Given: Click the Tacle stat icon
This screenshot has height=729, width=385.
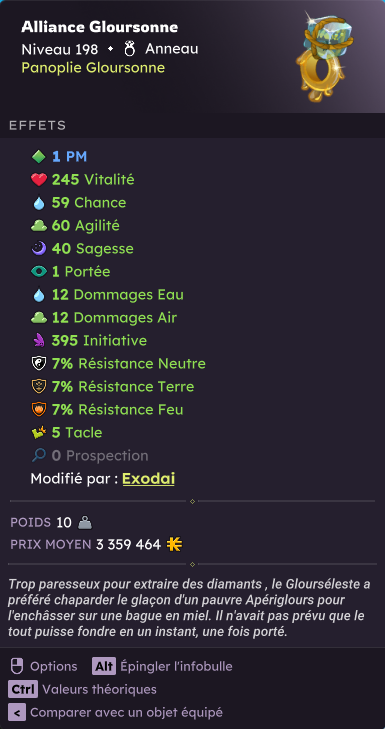Looking at the screenshot, I should (x=39, y=432).
